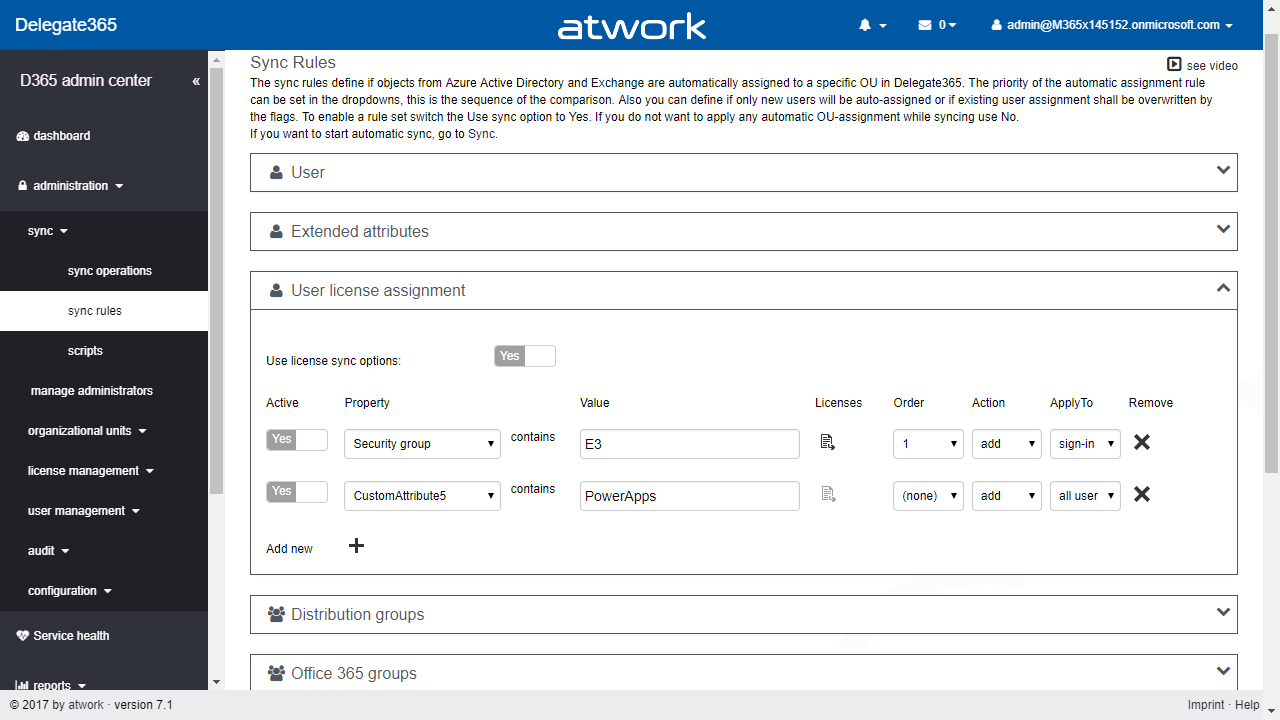The image size is (1280, 720).
Task: Click the atwork logo
Action: coord(632,26)
